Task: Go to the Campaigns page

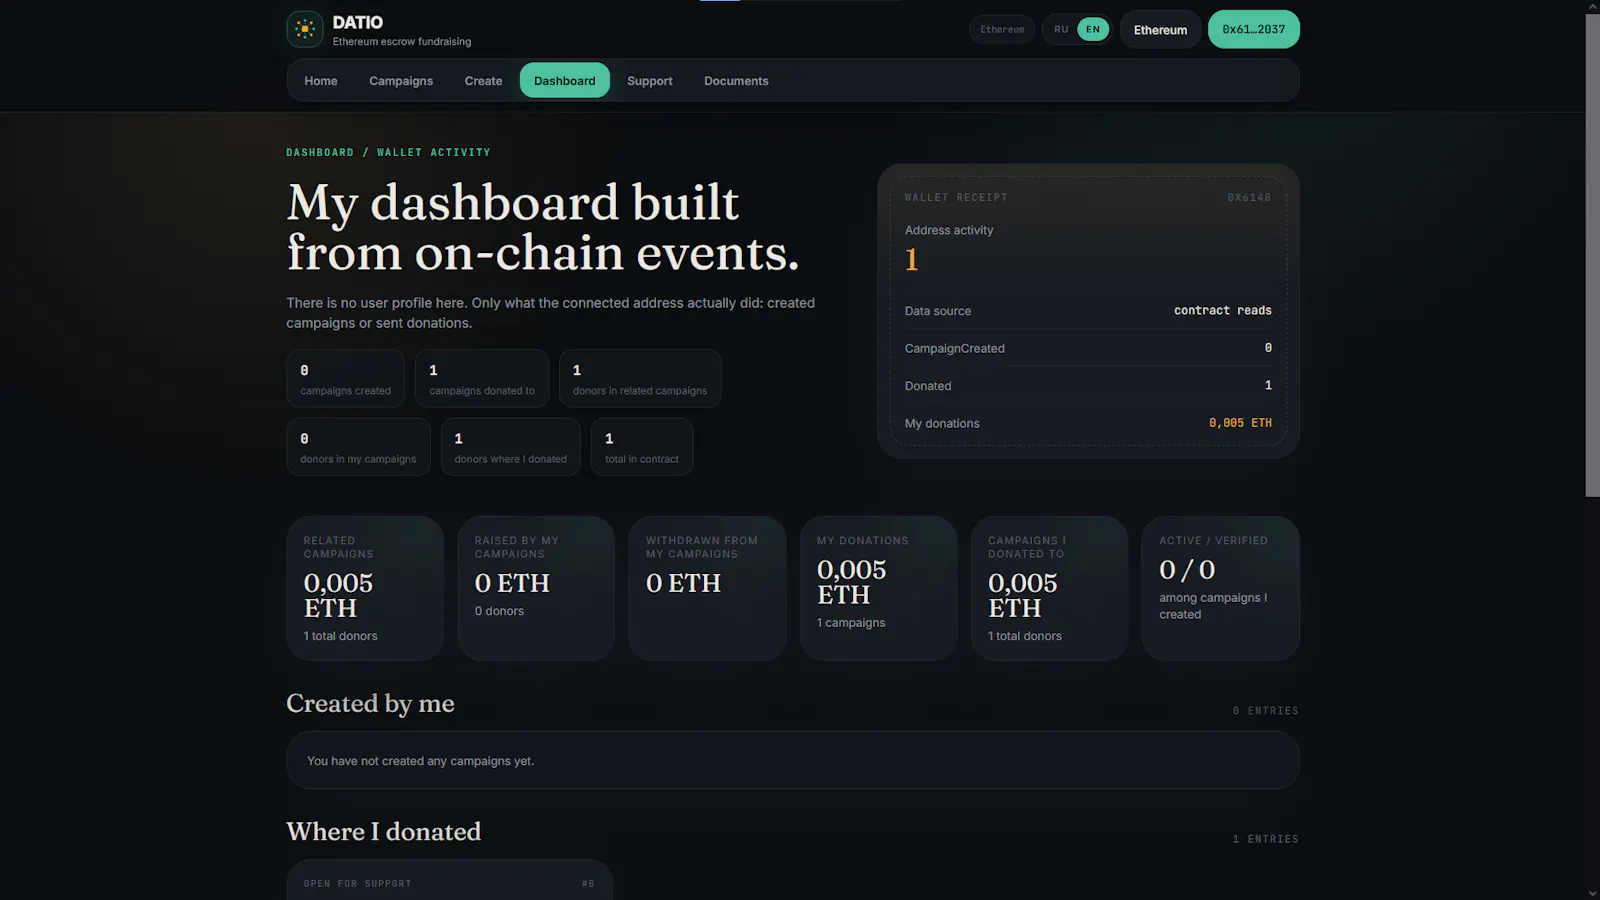Action: coord(401,81)
